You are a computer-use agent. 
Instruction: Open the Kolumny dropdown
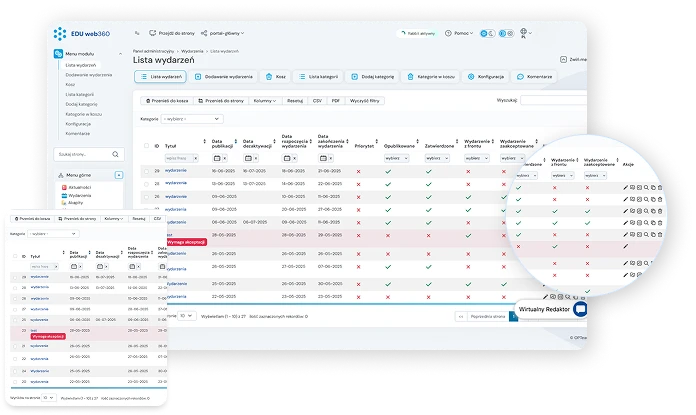(265, 101)
